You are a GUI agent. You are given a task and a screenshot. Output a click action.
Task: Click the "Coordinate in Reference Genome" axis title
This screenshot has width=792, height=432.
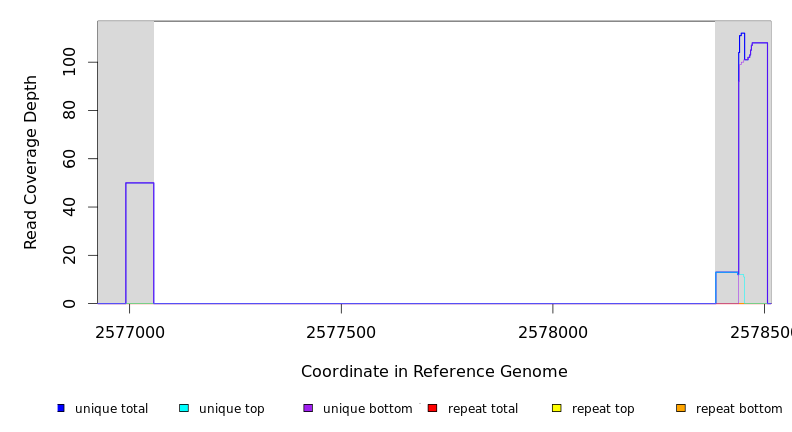(434, 372)
